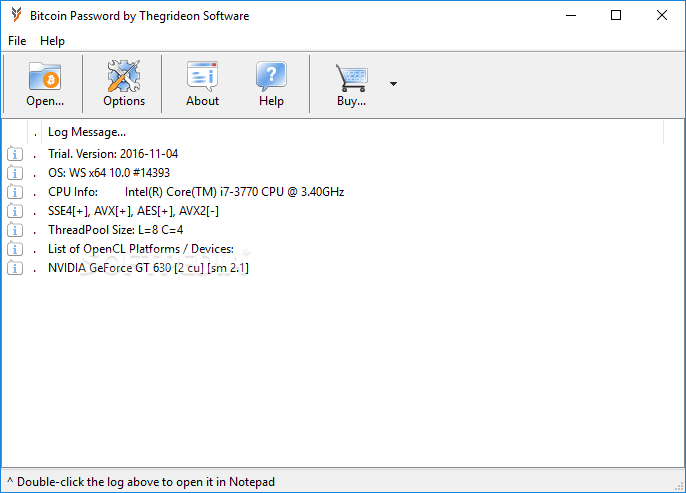This screenshot has width=686, height=493.
Task: Select 'OS: WS x64 10.0 #14393' log entry
Action: point(109,173)
